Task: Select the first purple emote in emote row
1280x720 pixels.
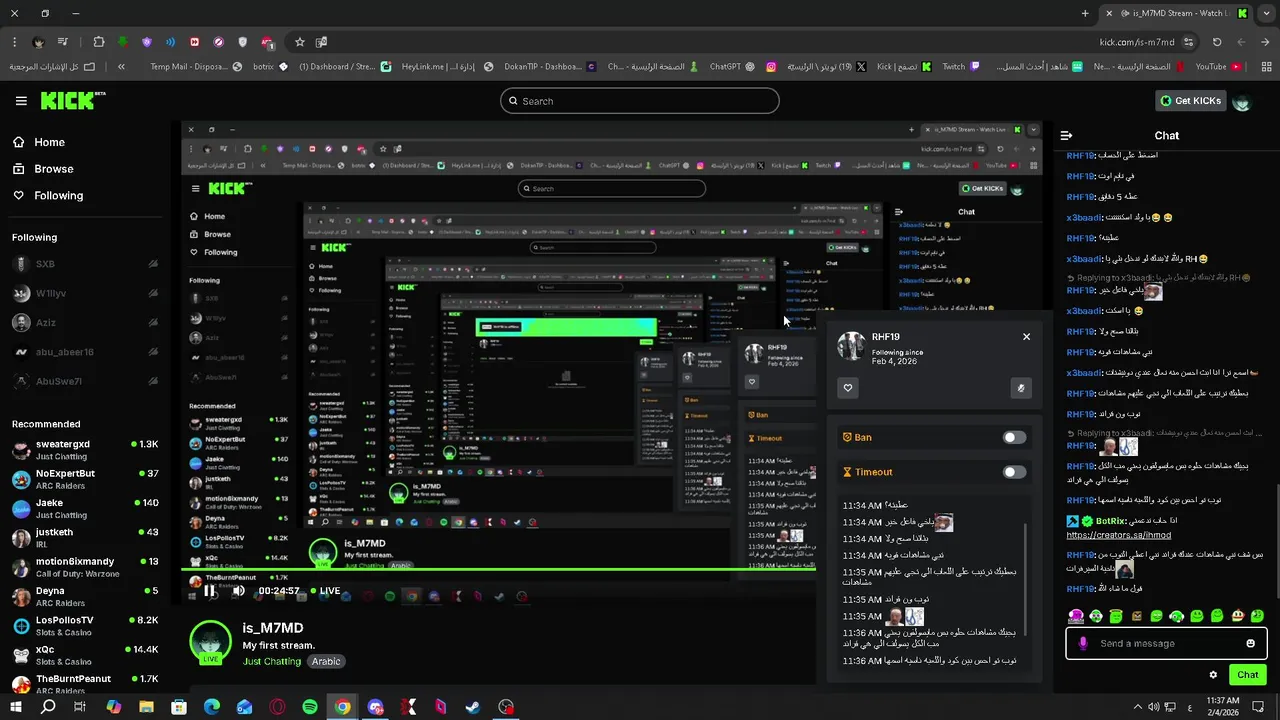Action: pos(1076,616)
